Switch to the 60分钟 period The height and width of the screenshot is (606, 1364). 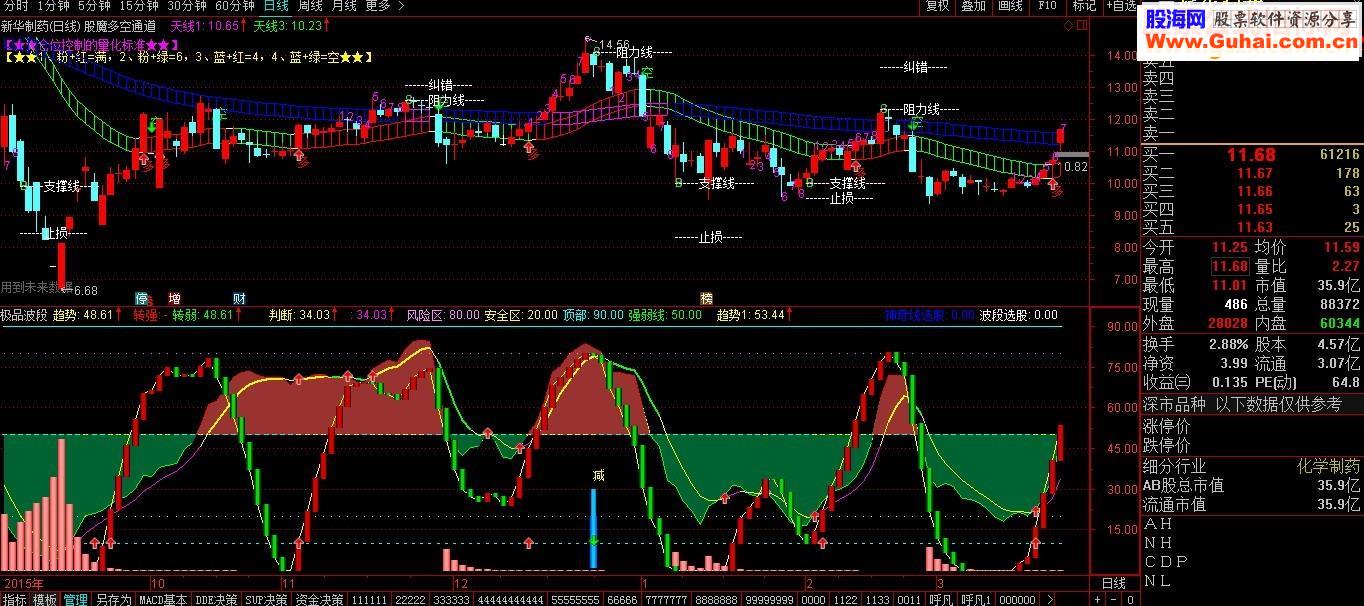point(235,6)
